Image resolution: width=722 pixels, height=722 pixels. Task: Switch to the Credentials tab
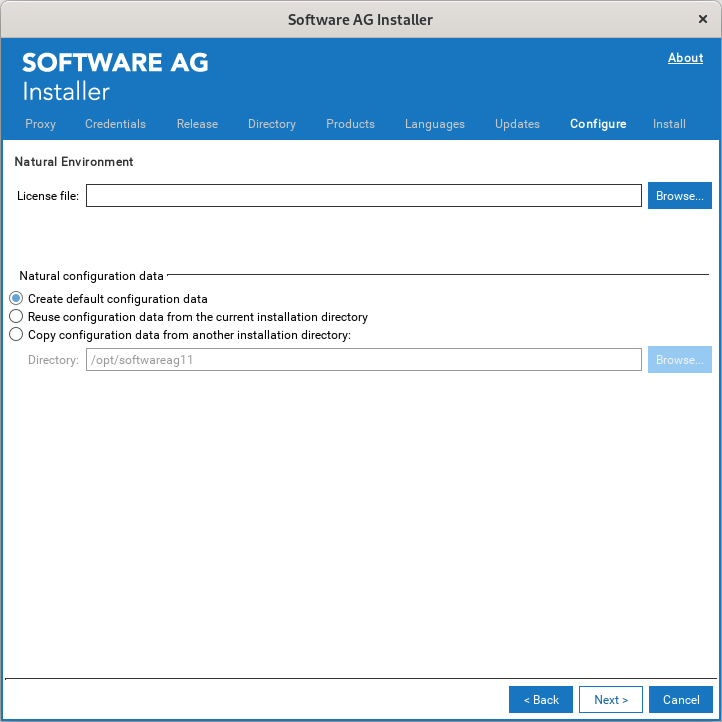[115, 124]
